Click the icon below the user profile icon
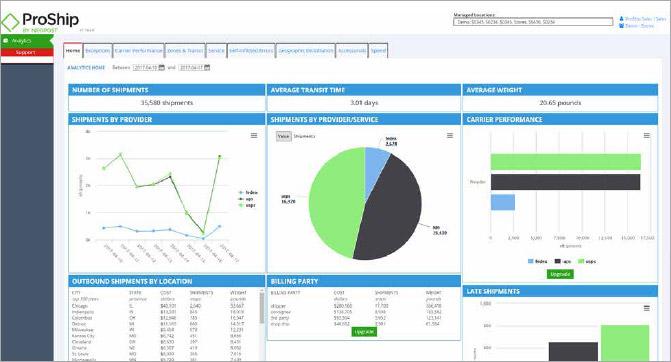The image size is (671, 362). point(621,26)
